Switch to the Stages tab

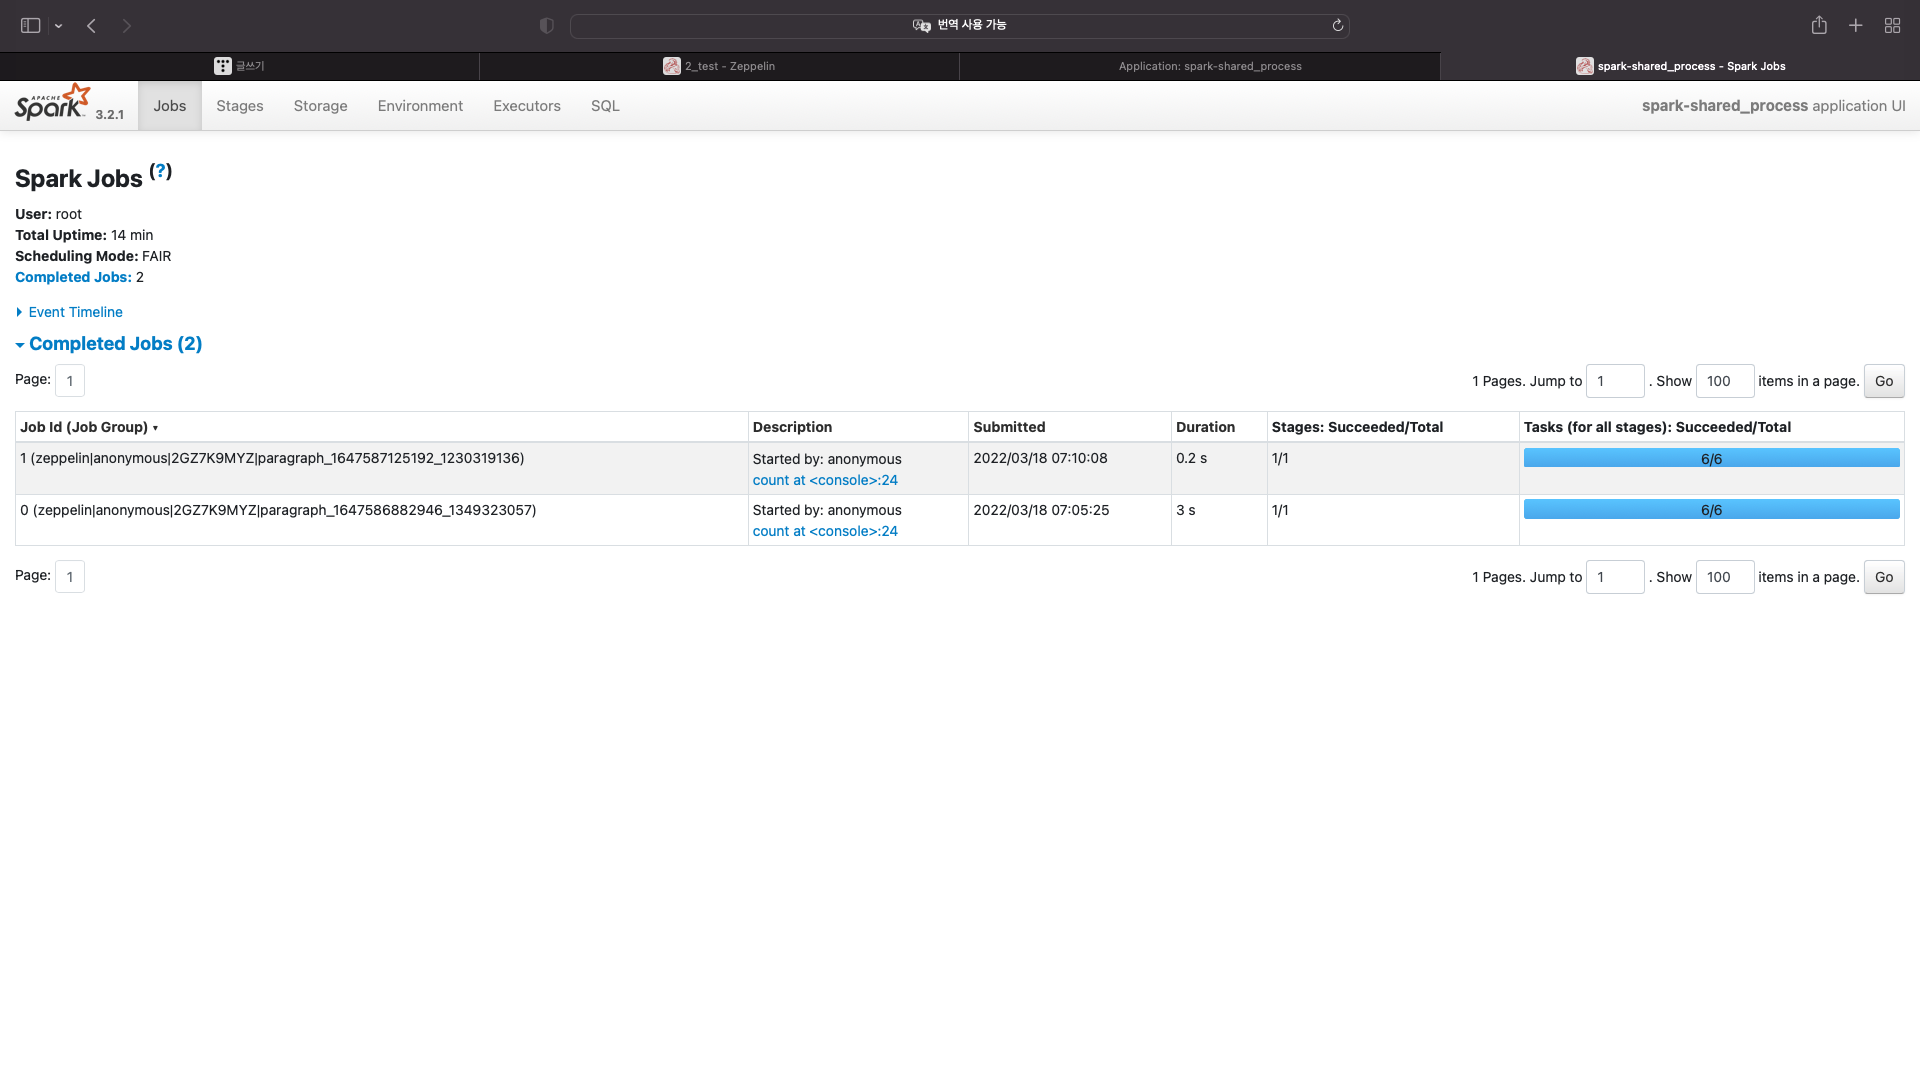pos(240,106)
